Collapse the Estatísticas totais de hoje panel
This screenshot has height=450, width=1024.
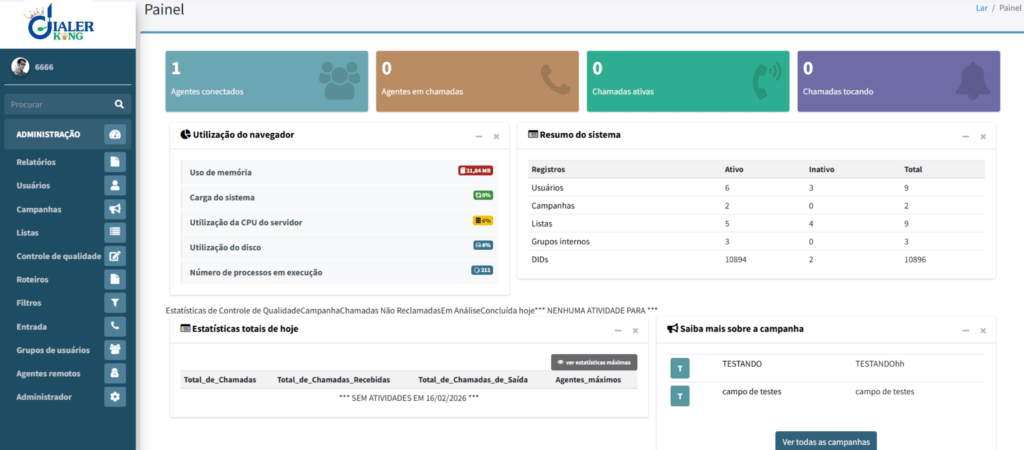tap(617, 329)
